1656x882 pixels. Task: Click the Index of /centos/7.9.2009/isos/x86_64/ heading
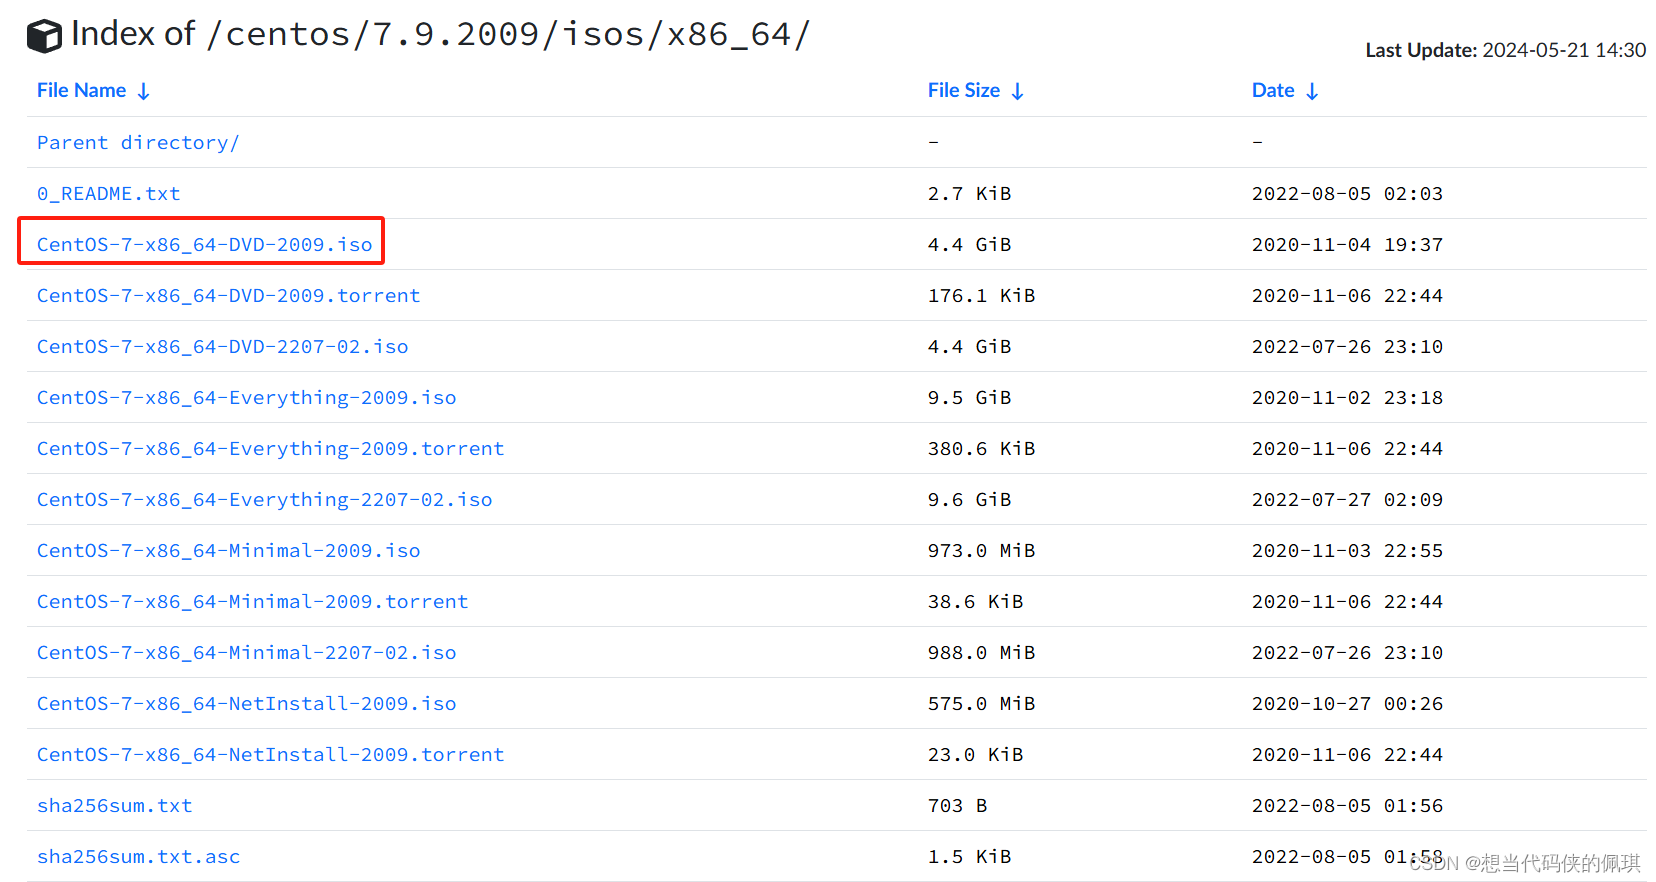pyautogui.click(x=440, y=35)
